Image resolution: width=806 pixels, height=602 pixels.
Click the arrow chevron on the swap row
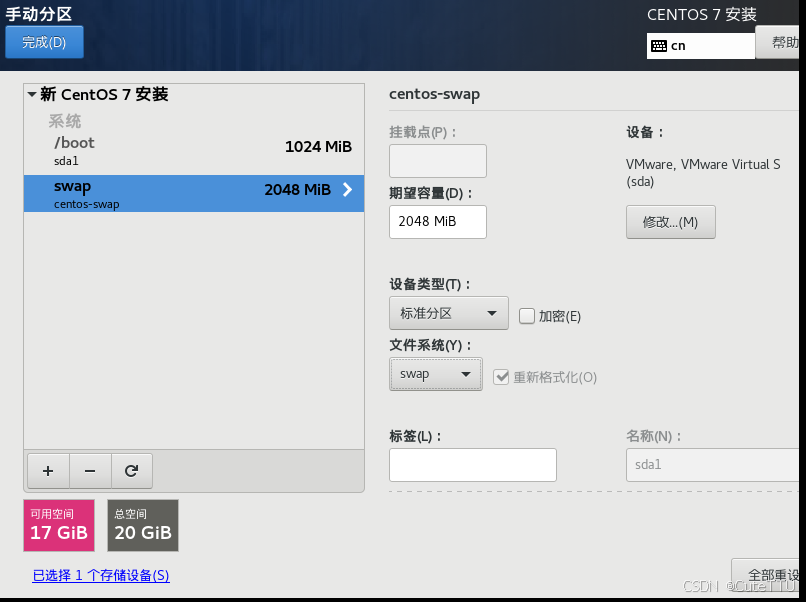pos(348,190)
